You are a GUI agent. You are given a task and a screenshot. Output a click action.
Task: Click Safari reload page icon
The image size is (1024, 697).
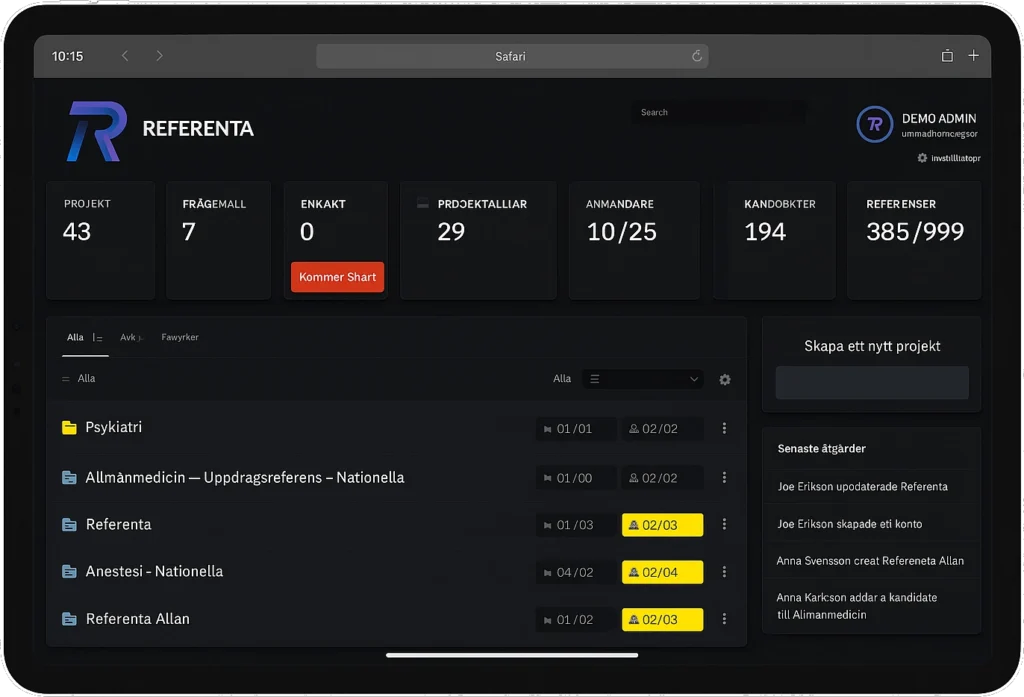pyautogui.click(x=697, y=57)
